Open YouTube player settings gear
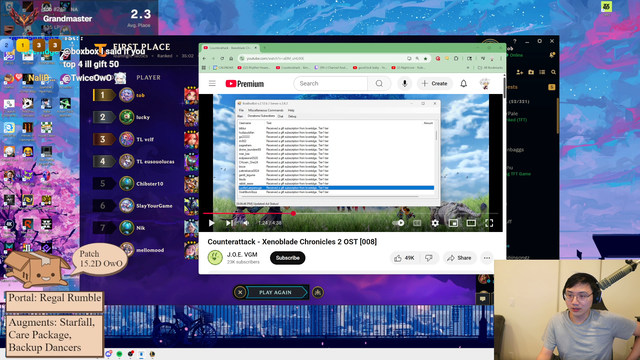This screenshot has height=360, width=640. pos(435,223)
